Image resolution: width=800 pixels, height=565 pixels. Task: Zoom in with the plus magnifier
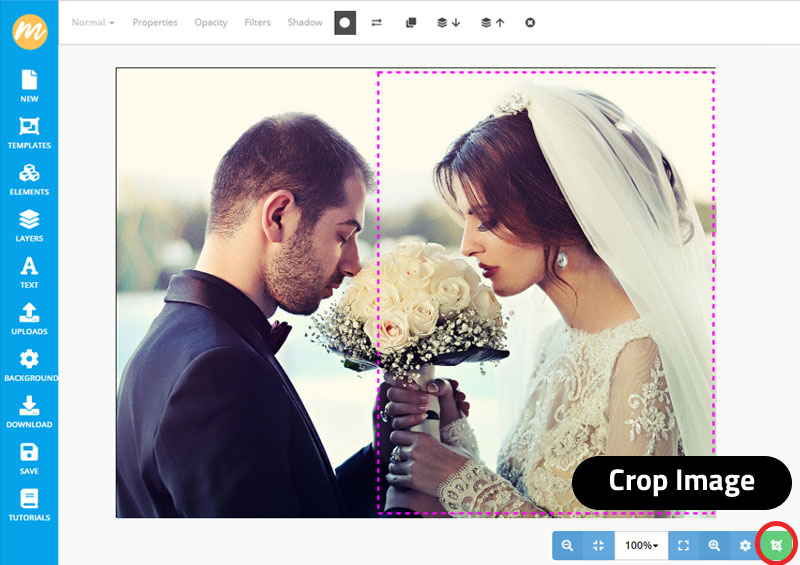pyautogui.click(x=714, y=545)
